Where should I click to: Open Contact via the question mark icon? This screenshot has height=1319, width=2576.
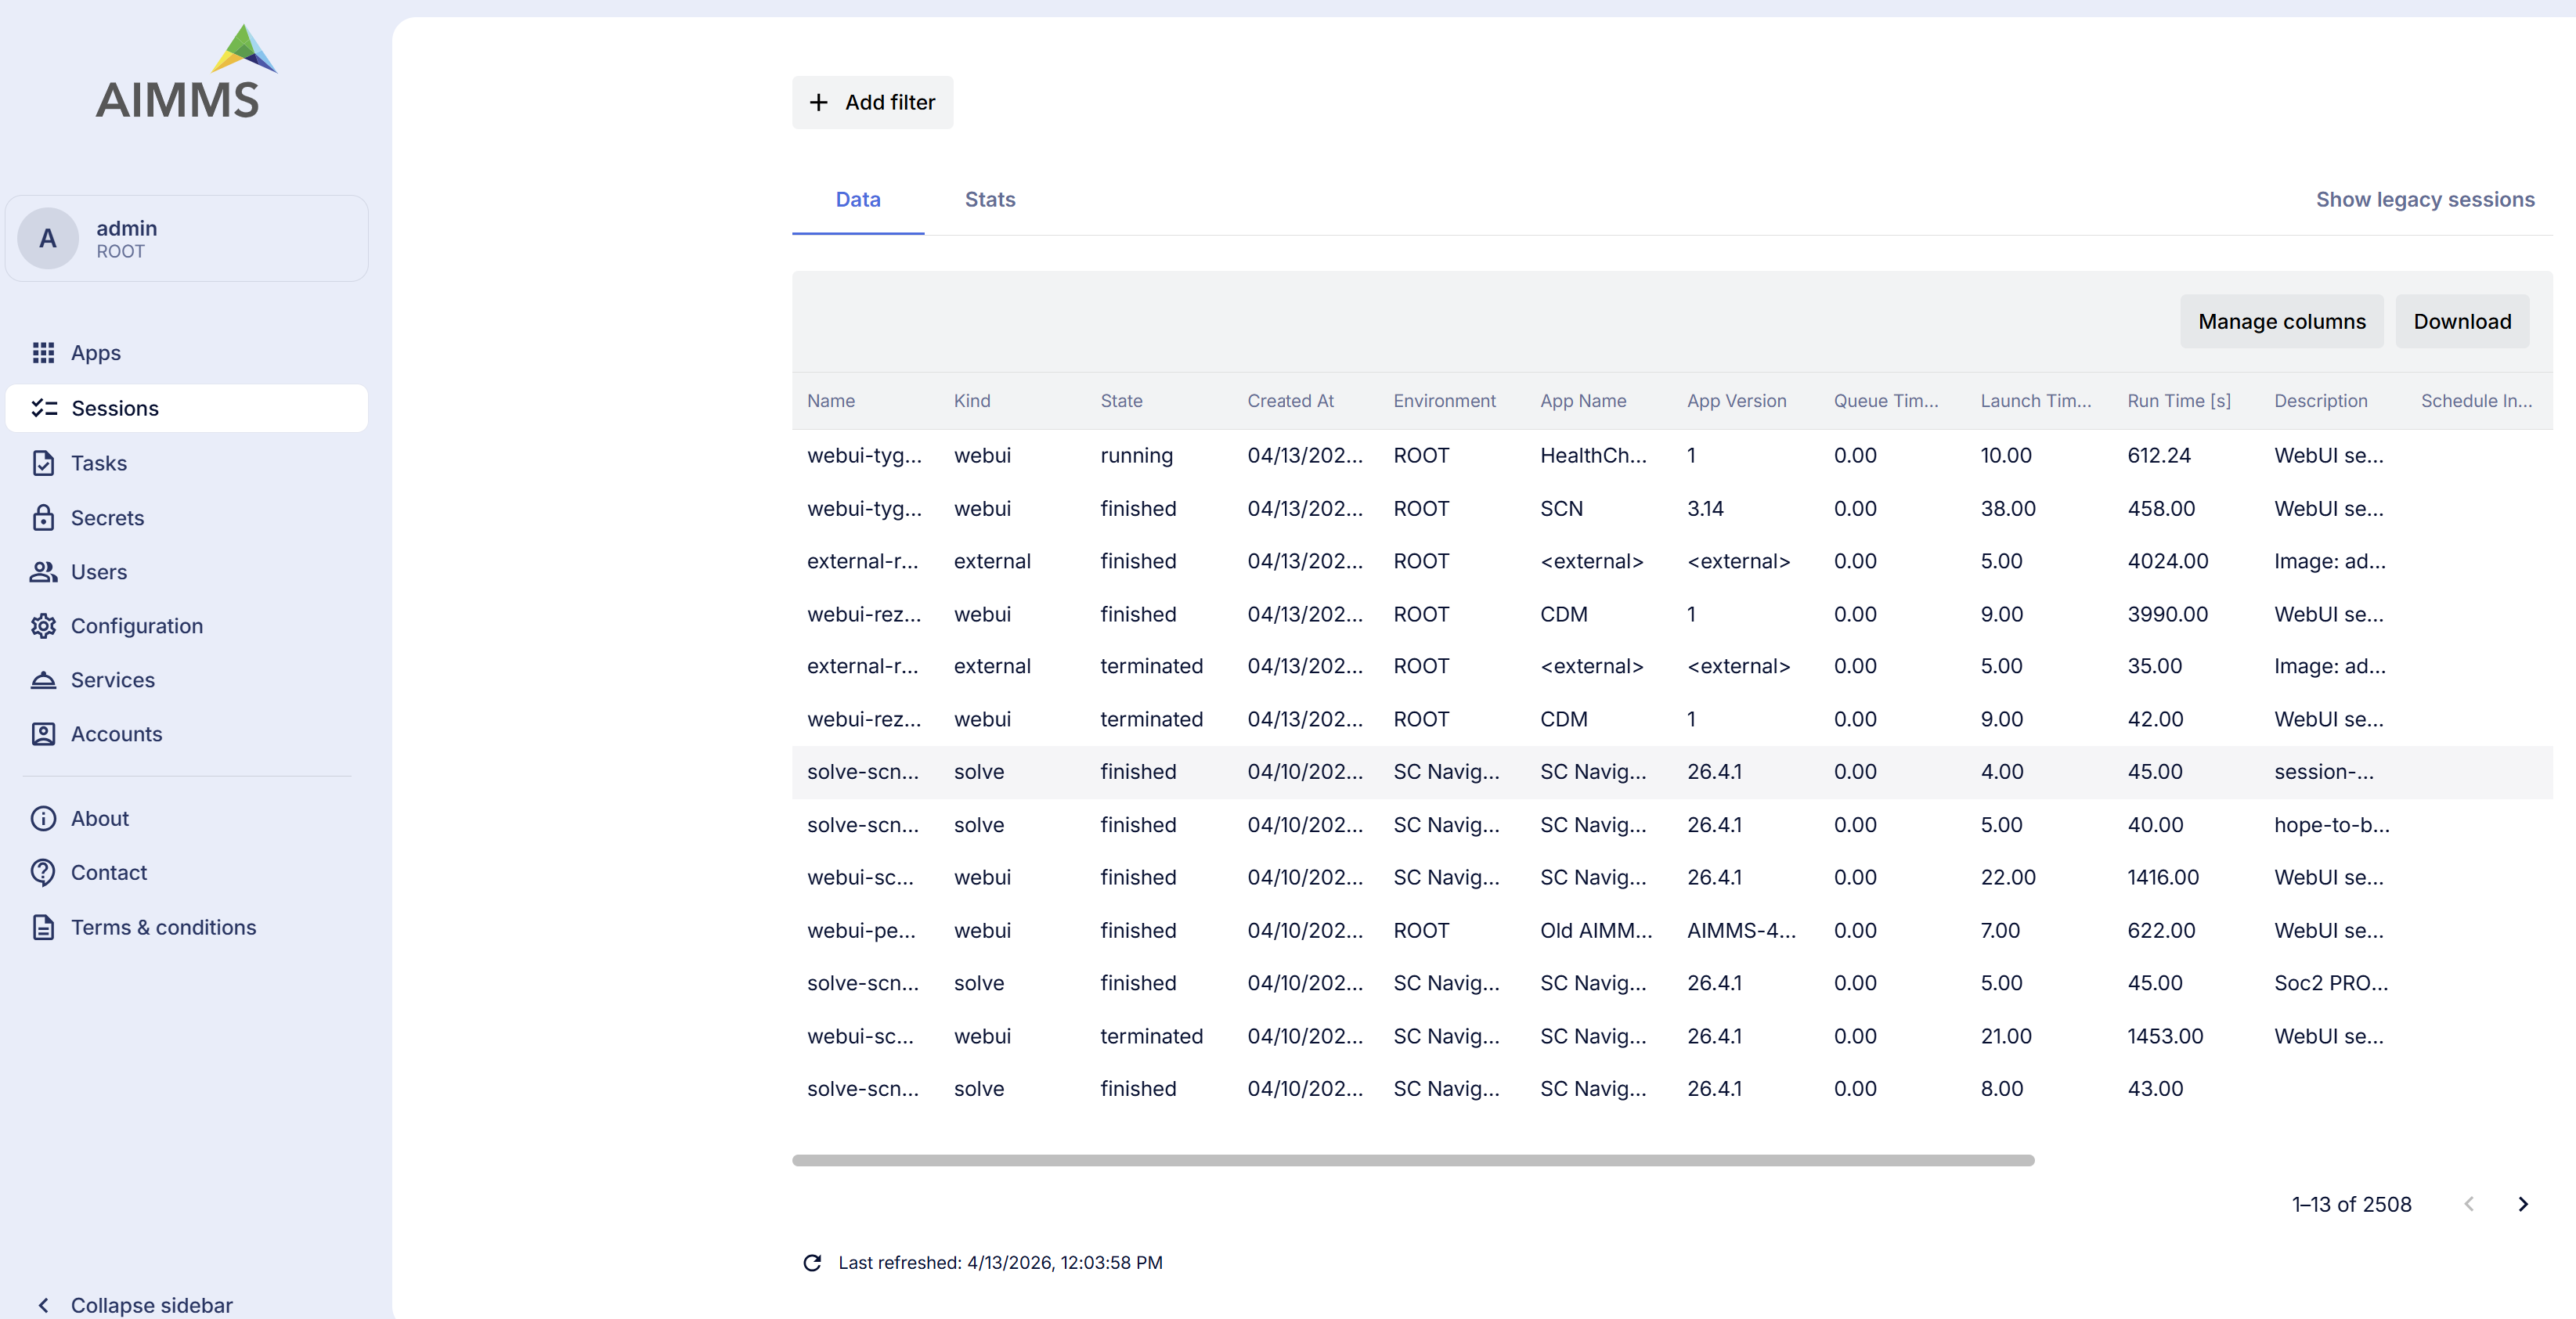pos(44,871)
